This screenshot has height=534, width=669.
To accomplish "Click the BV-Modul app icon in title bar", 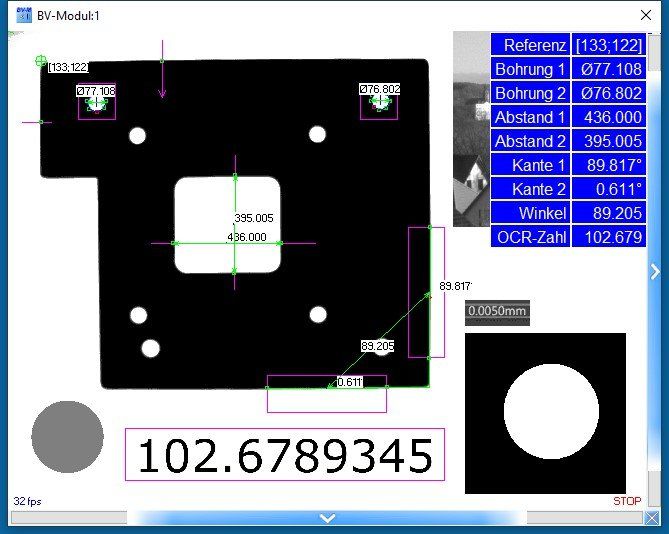I will [24, 16].
